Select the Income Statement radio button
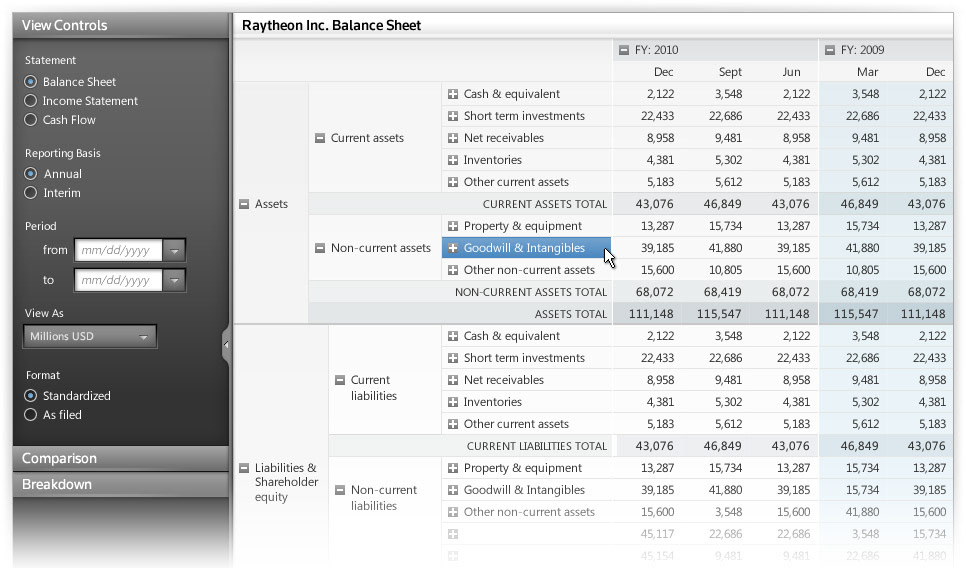 (30, 100)
